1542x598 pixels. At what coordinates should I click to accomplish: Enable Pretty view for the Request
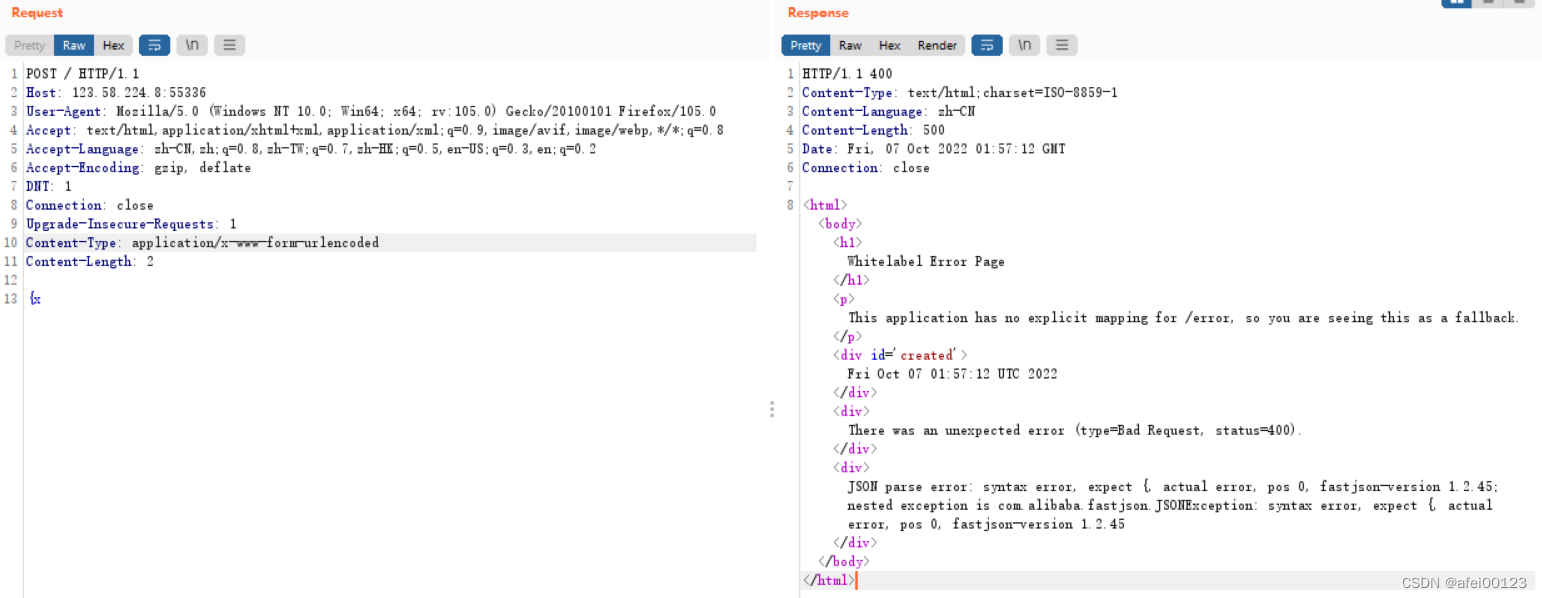click(x=28, y=44)
